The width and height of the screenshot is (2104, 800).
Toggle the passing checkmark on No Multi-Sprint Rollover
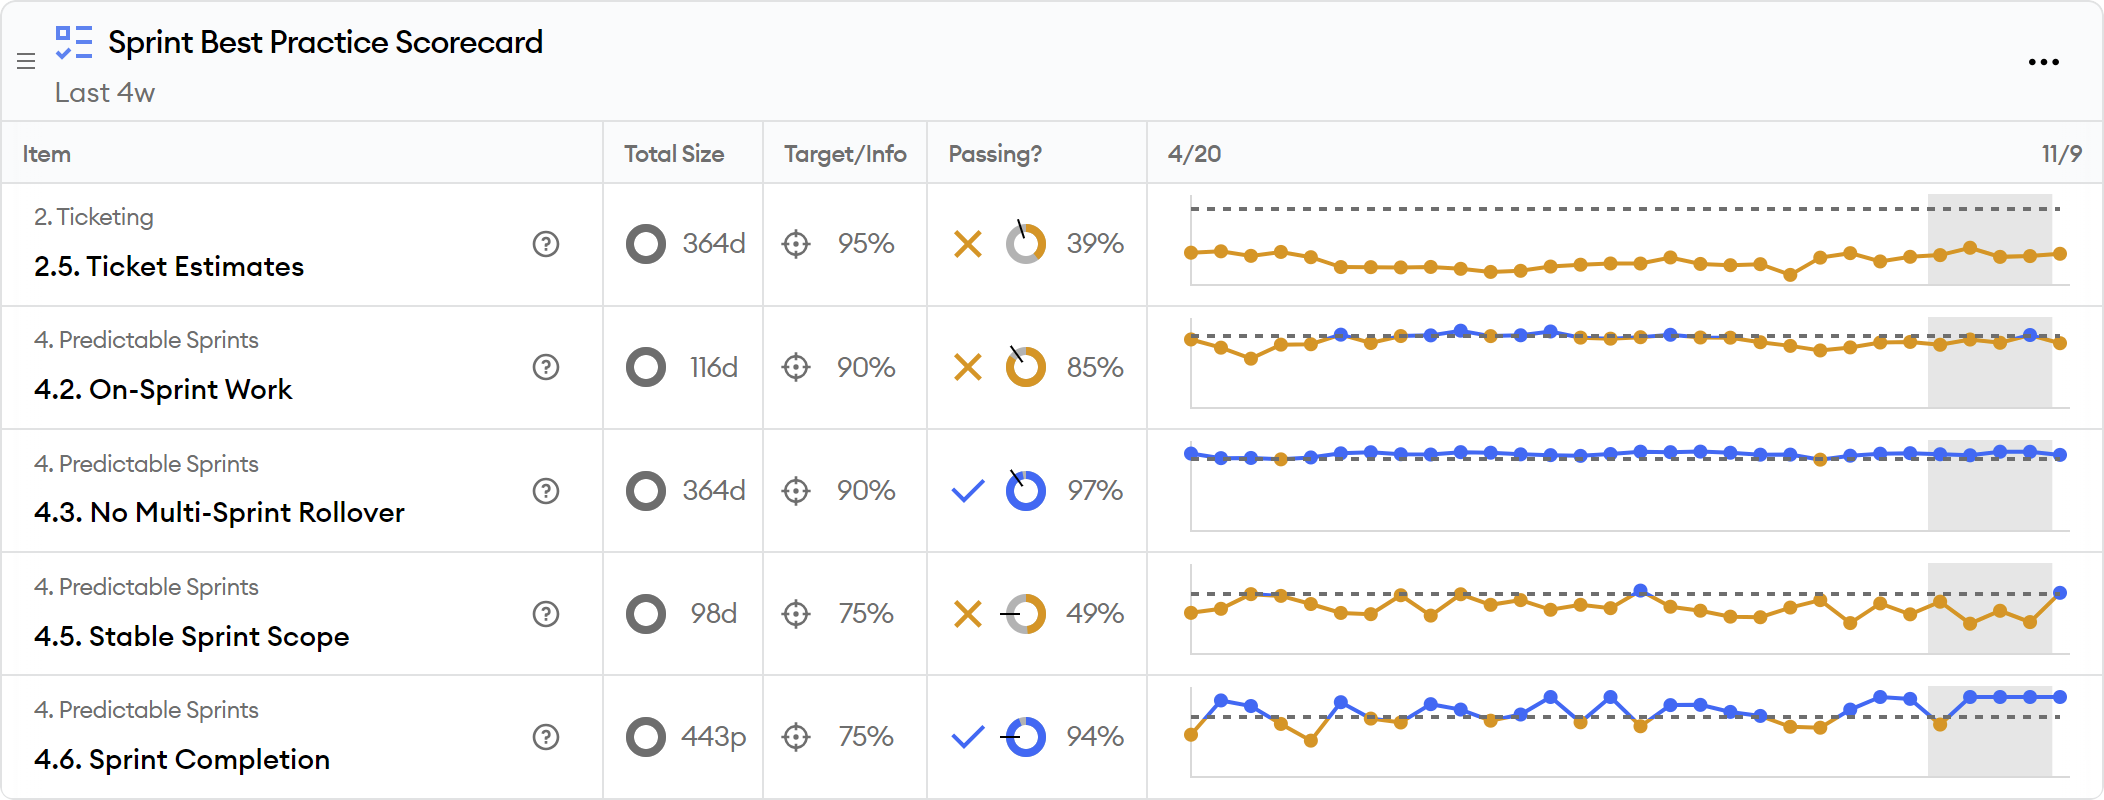[966, 491]
